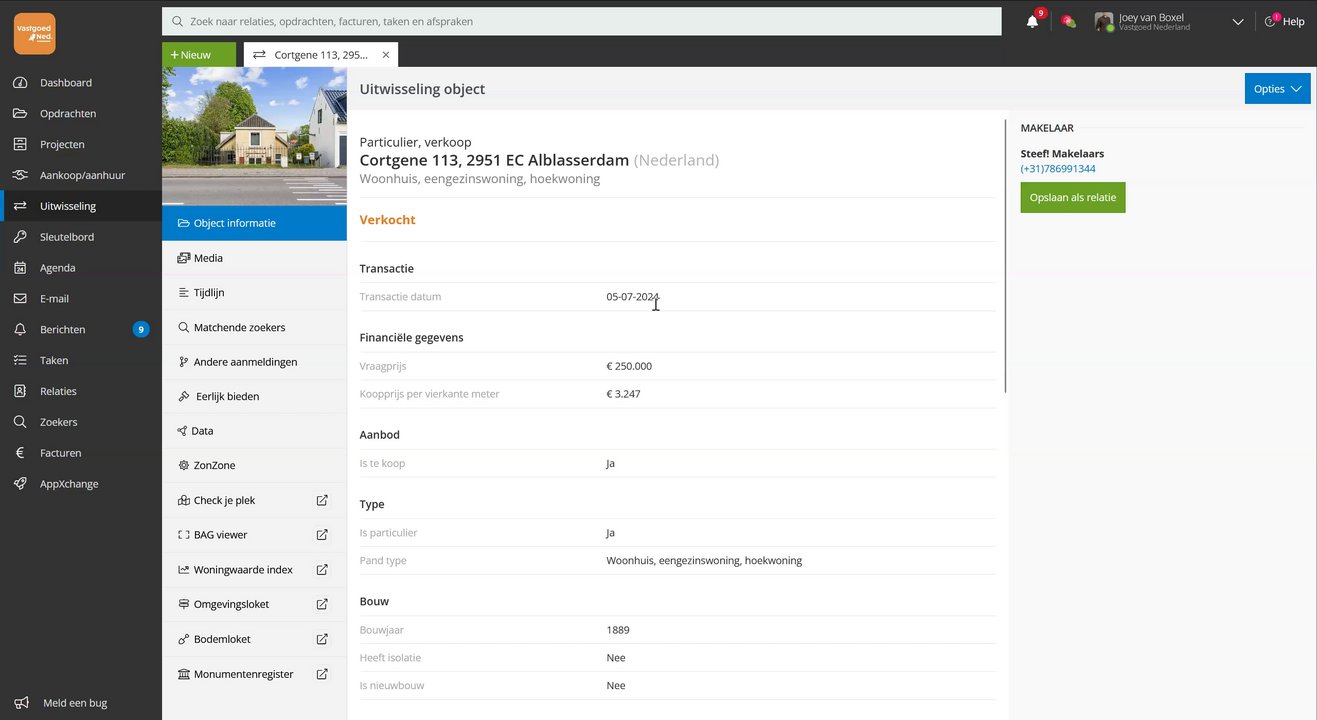The image size is (1317, 720).
Task: Click the Opslaan als relatie button
Action: pyautogui.click(x=1072, y=197)
